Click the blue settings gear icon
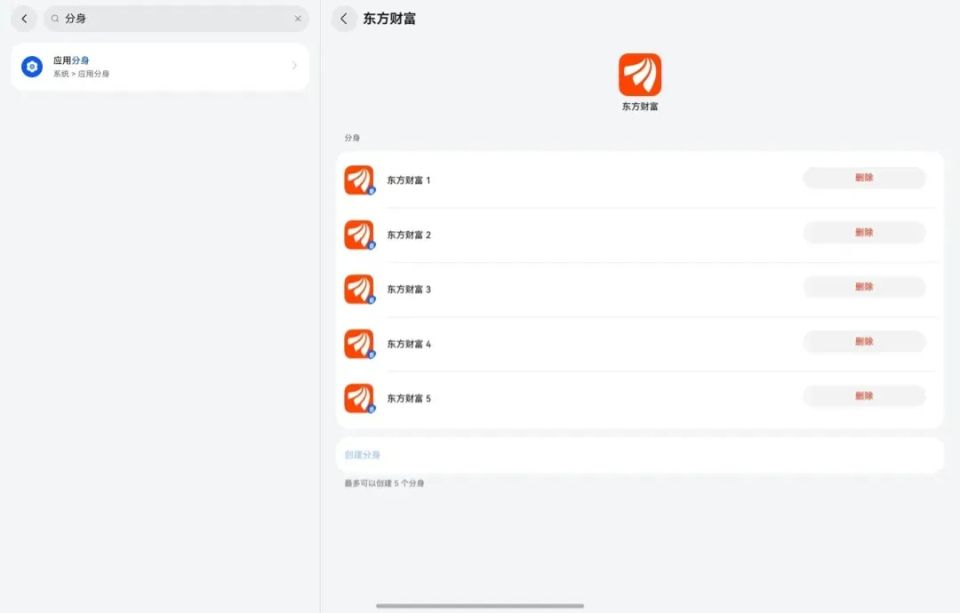Screen dimensions: 960x613 point(32,67)
